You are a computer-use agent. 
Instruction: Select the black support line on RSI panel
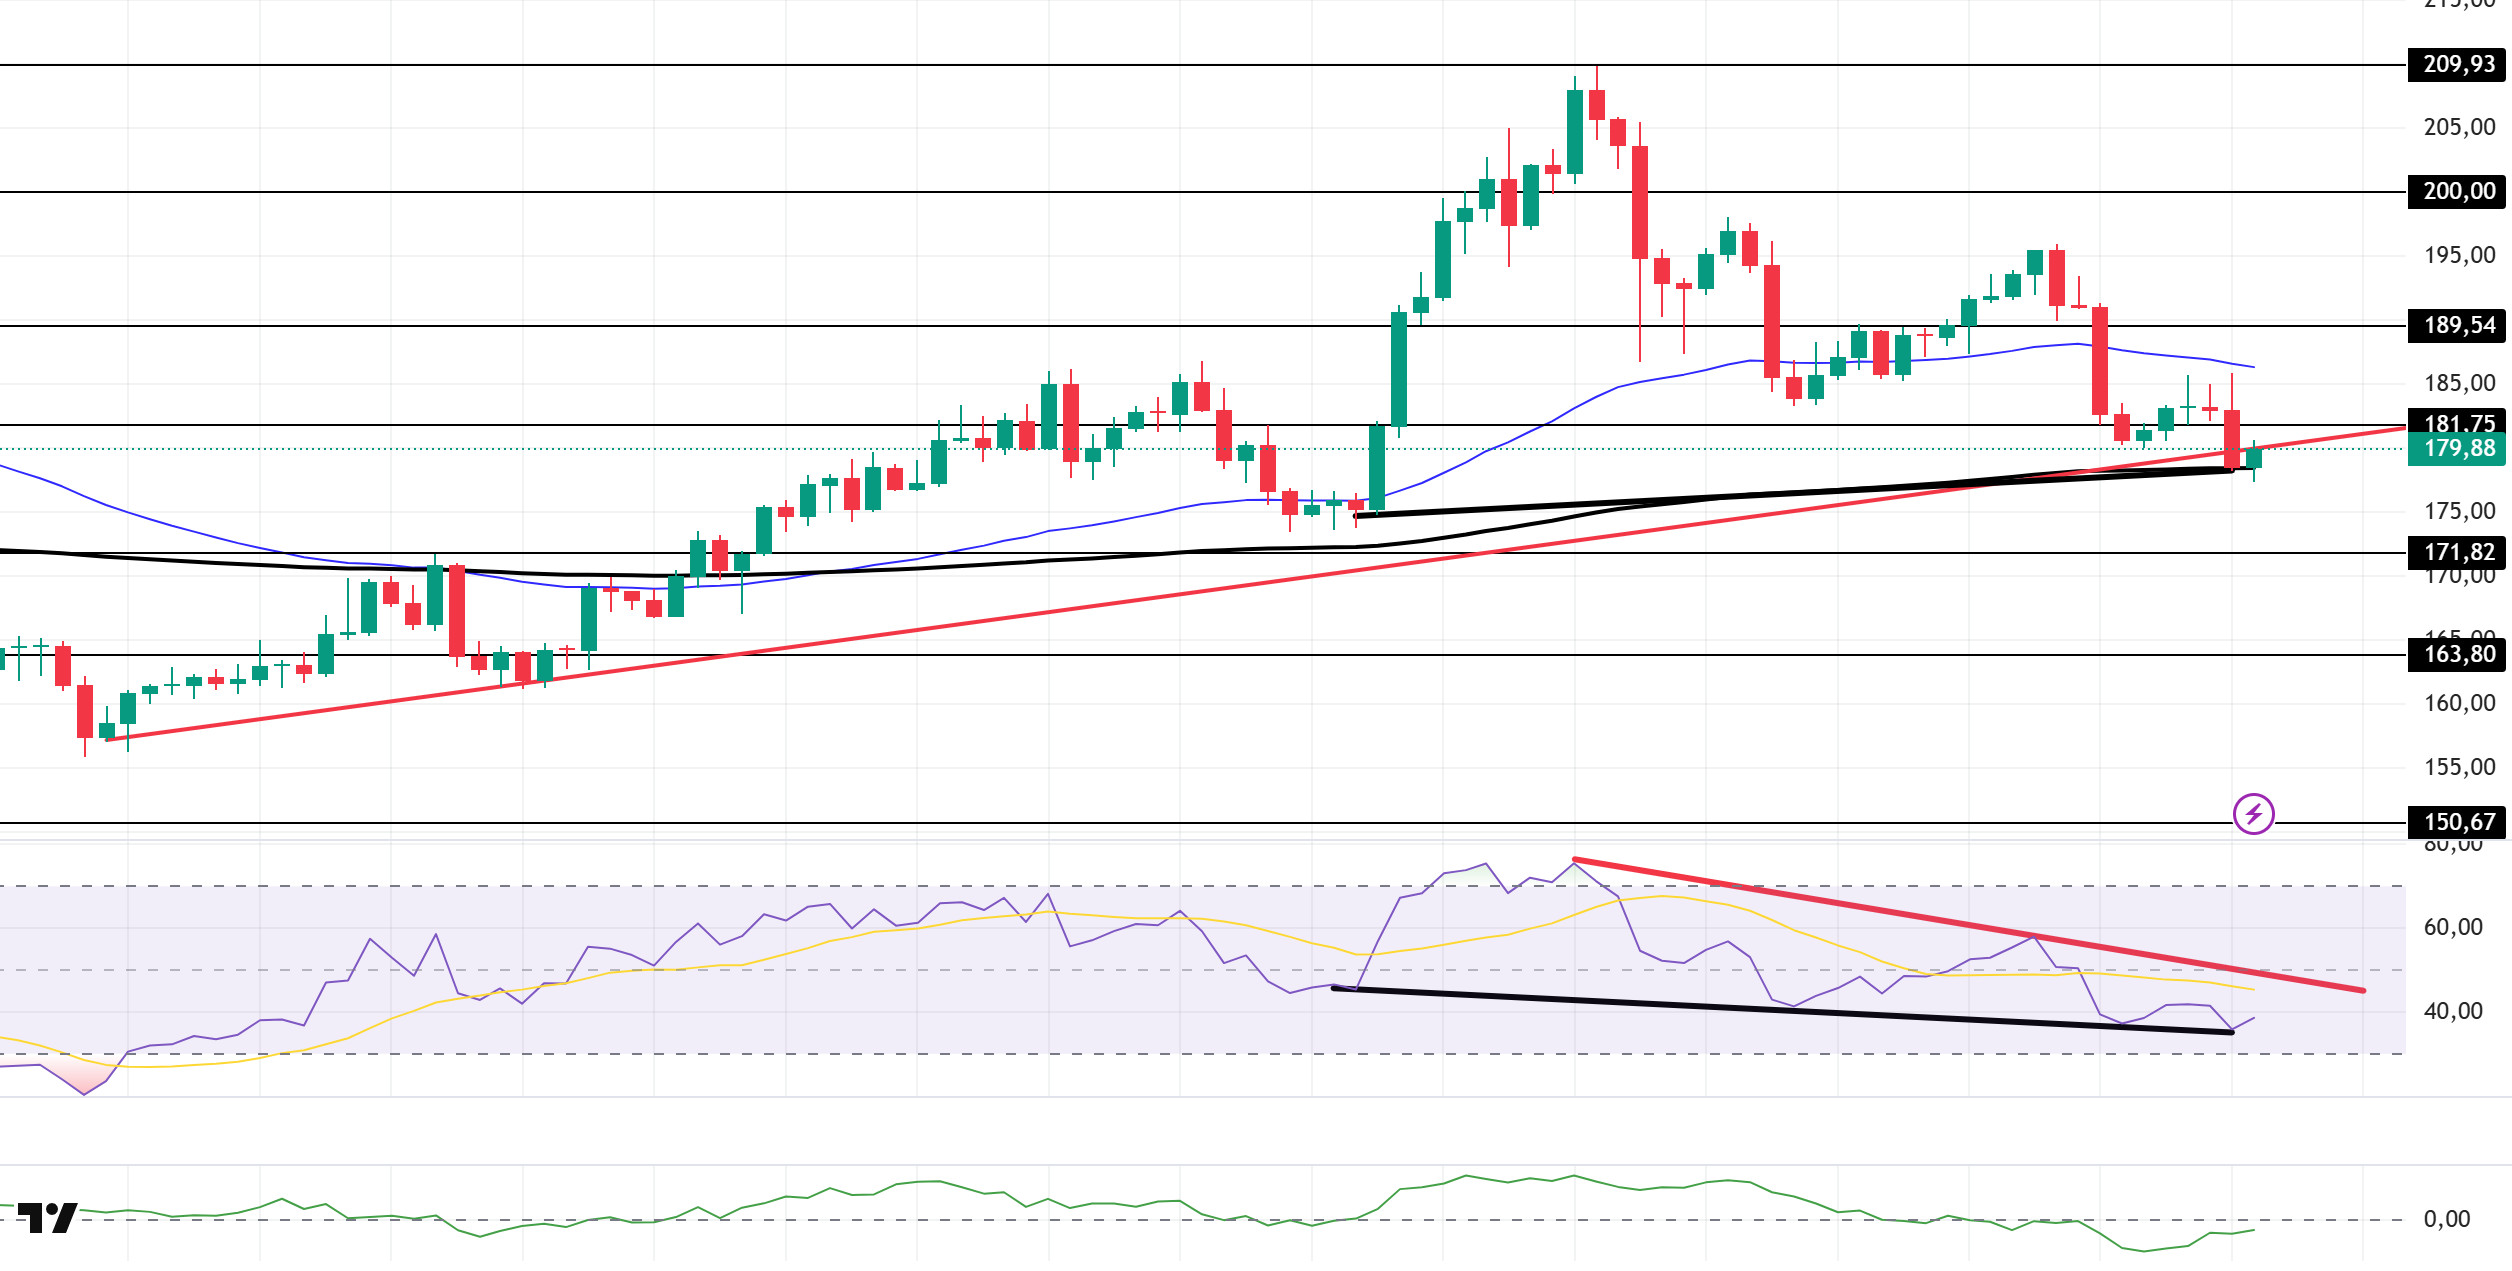1782,1010
